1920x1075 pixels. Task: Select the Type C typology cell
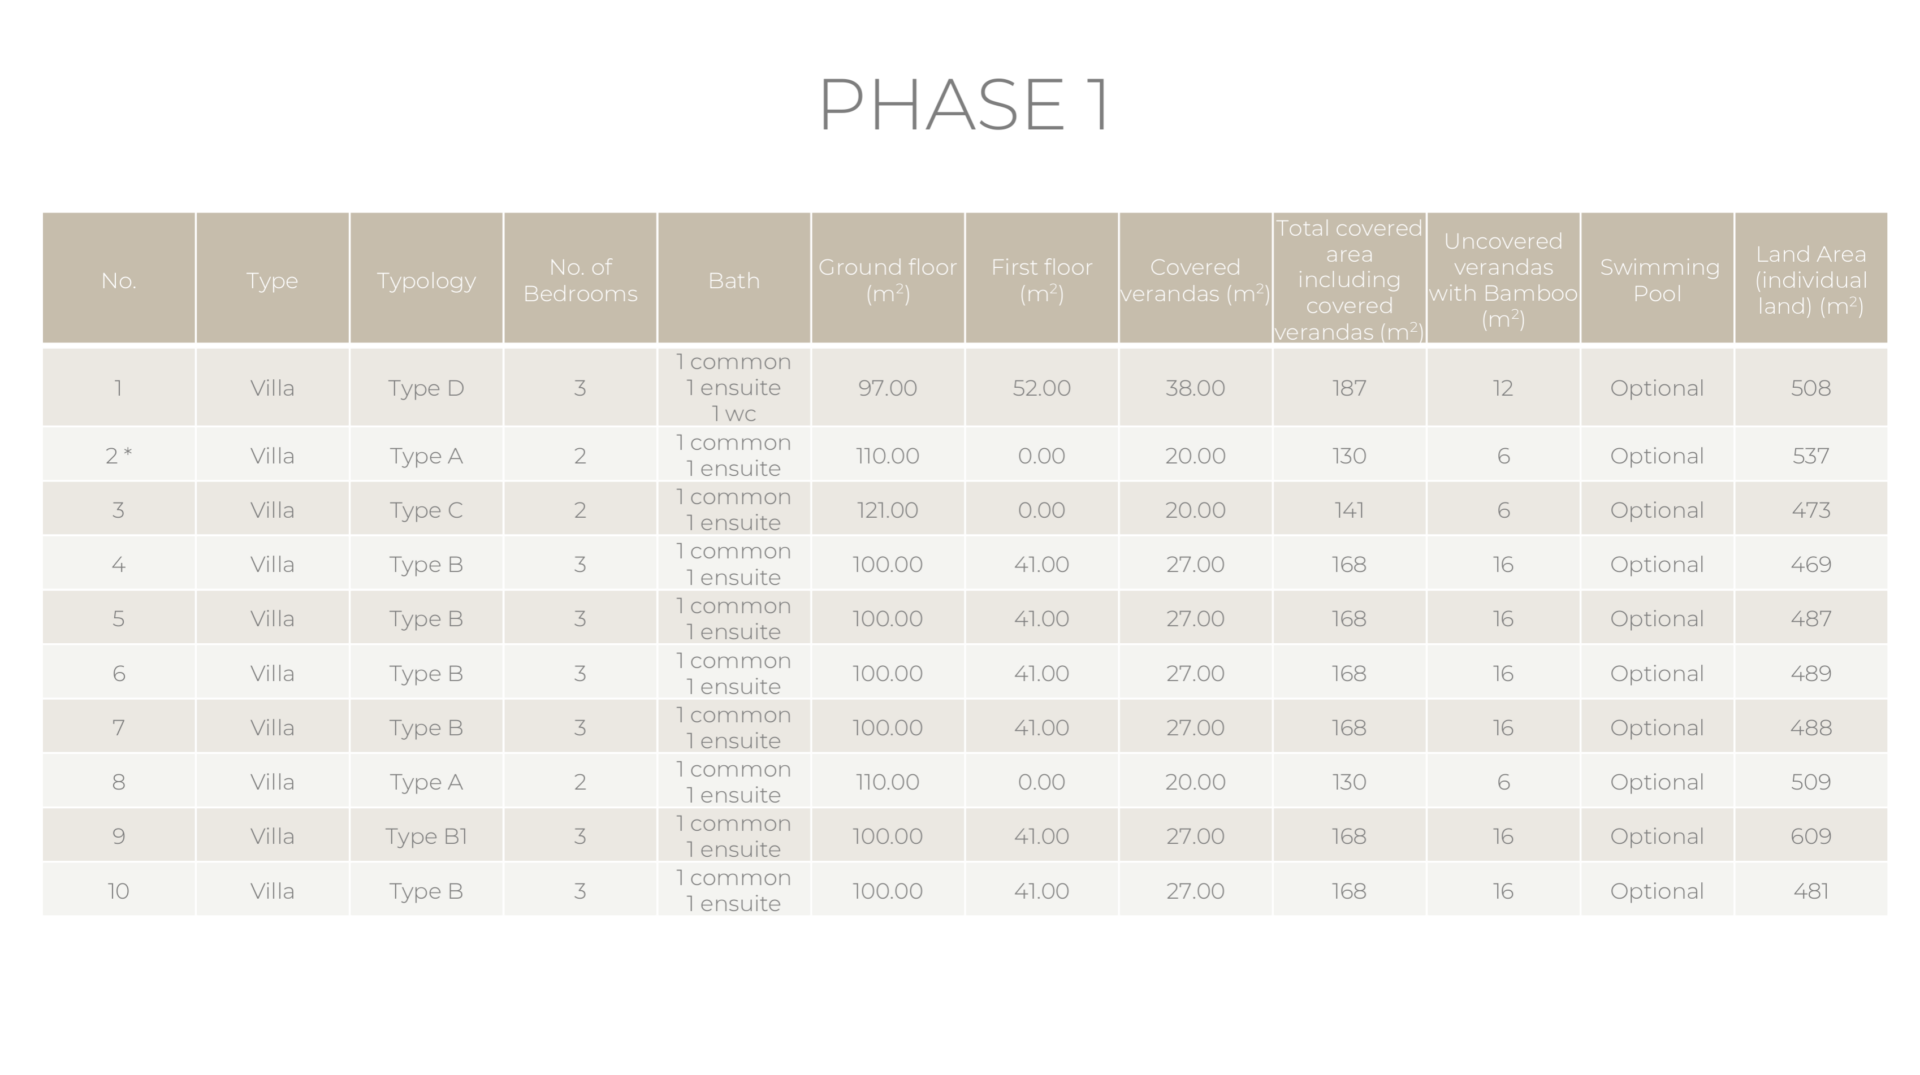(426, 510)
